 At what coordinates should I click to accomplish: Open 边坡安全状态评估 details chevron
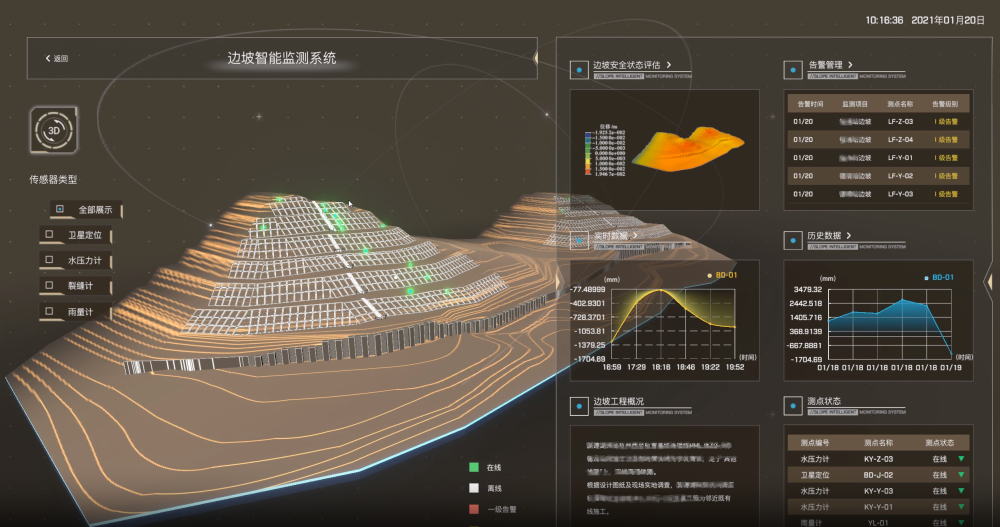668,65
